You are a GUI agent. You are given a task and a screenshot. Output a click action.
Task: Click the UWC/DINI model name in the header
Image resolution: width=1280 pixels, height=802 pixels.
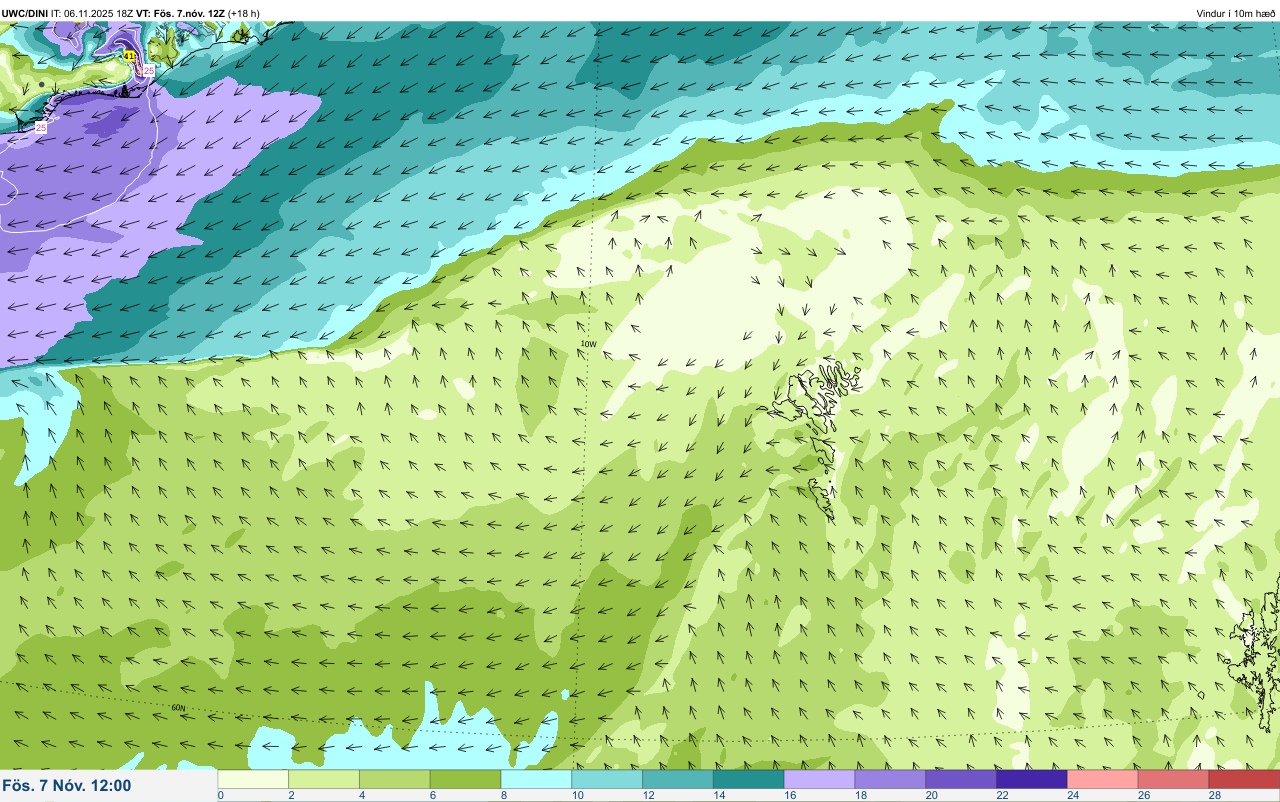pos(24,13)
